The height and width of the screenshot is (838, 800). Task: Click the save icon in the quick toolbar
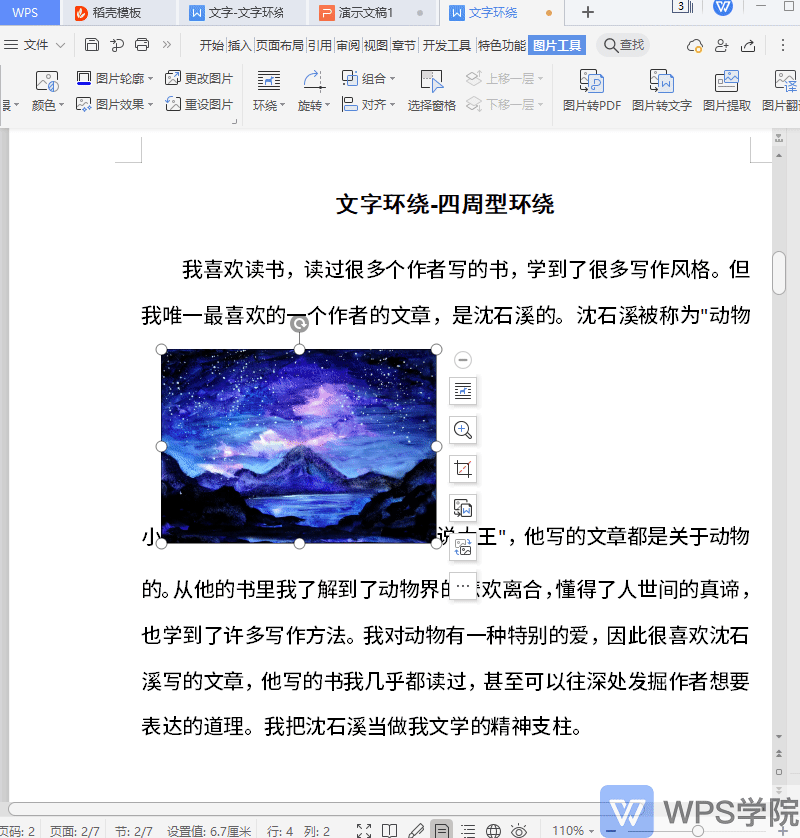[92, 45]
